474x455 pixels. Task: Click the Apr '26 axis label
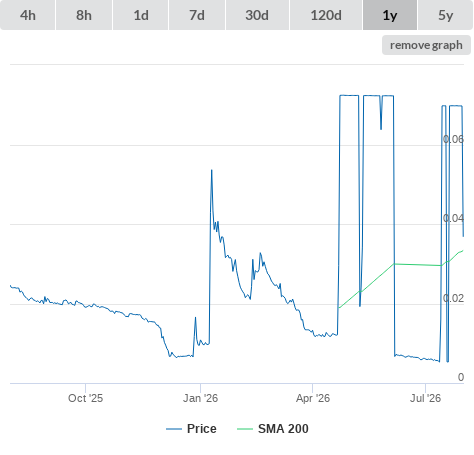point(313,398)
